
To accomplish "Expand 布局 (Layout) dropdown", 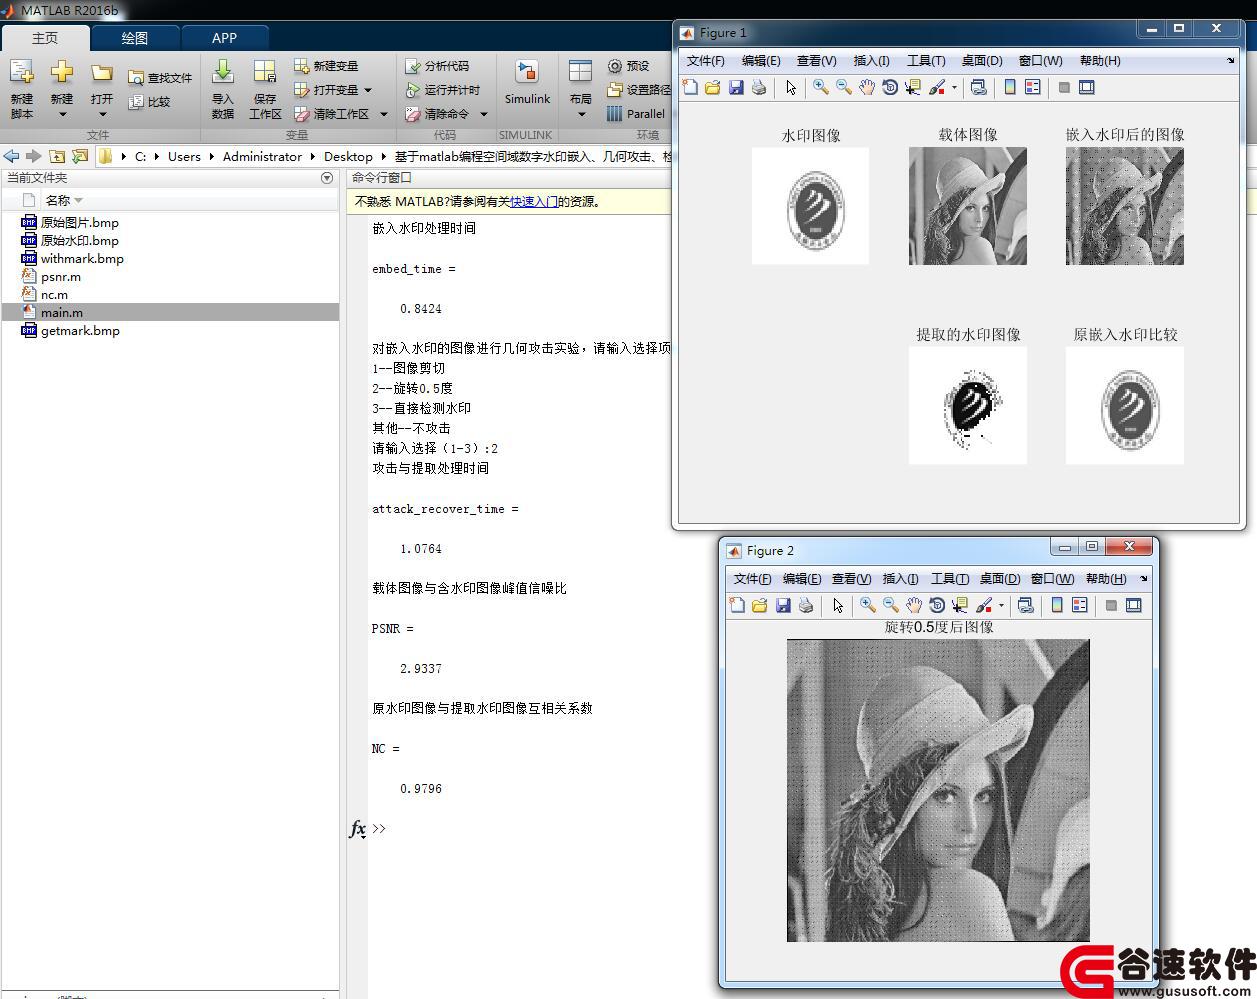I will point(581,114).
